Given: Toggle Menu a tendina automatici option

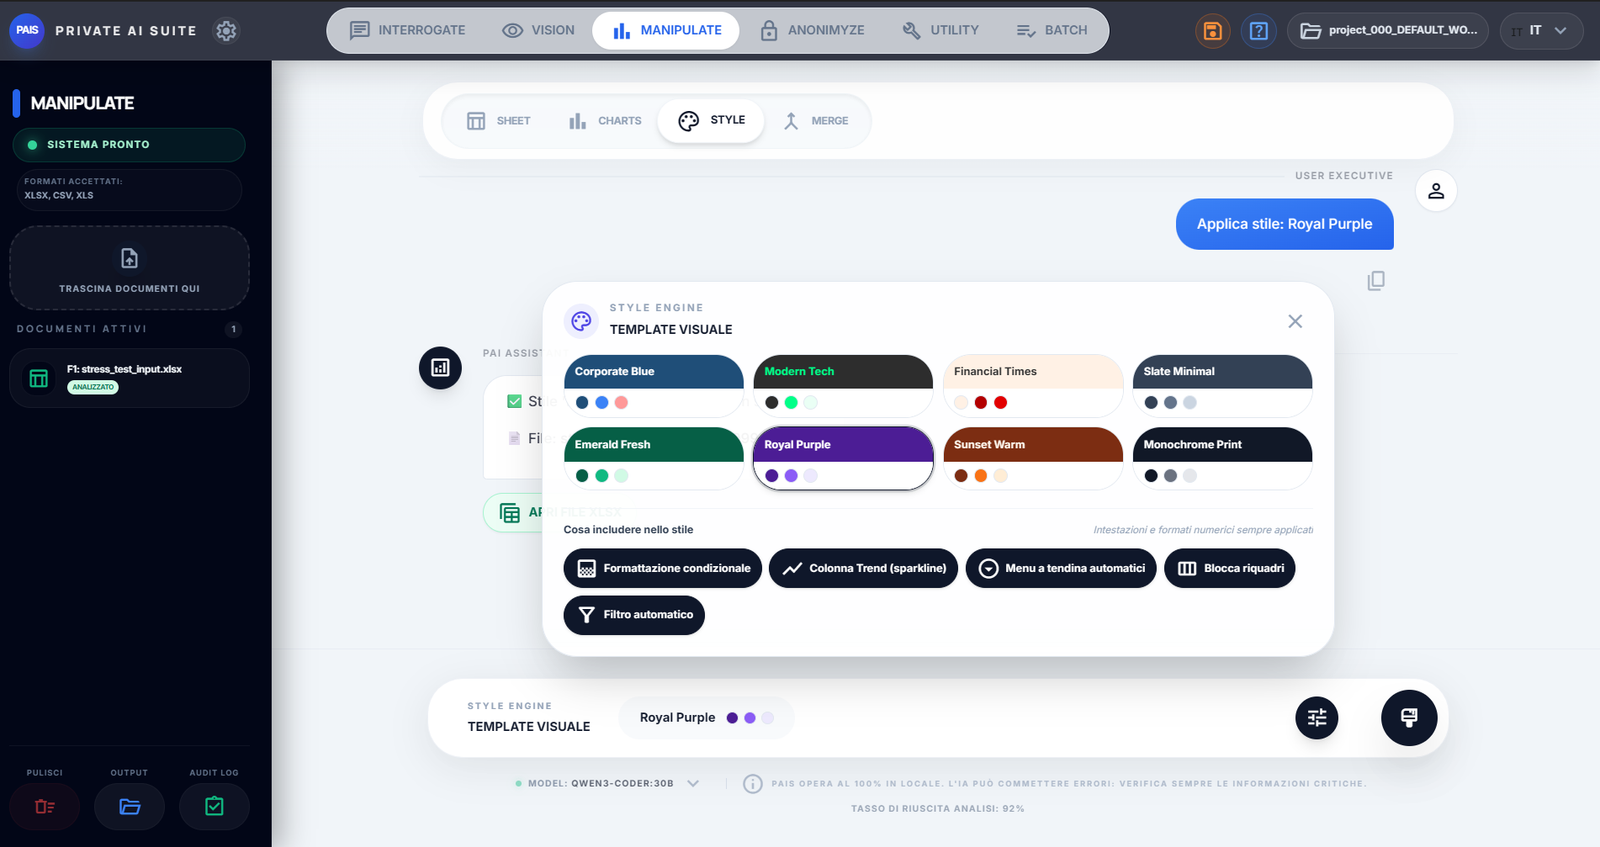Looking at the screenshot, I should (1061, 568).
